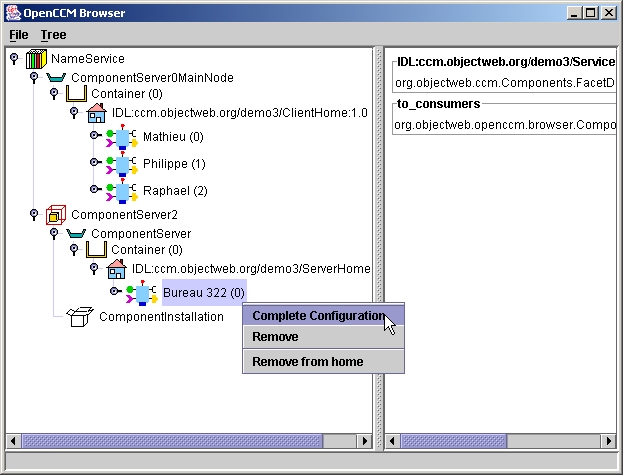This screenshot has width=623, height=475.
Task: Select Mathieu (0) in the tree
Action: point(173,137)
